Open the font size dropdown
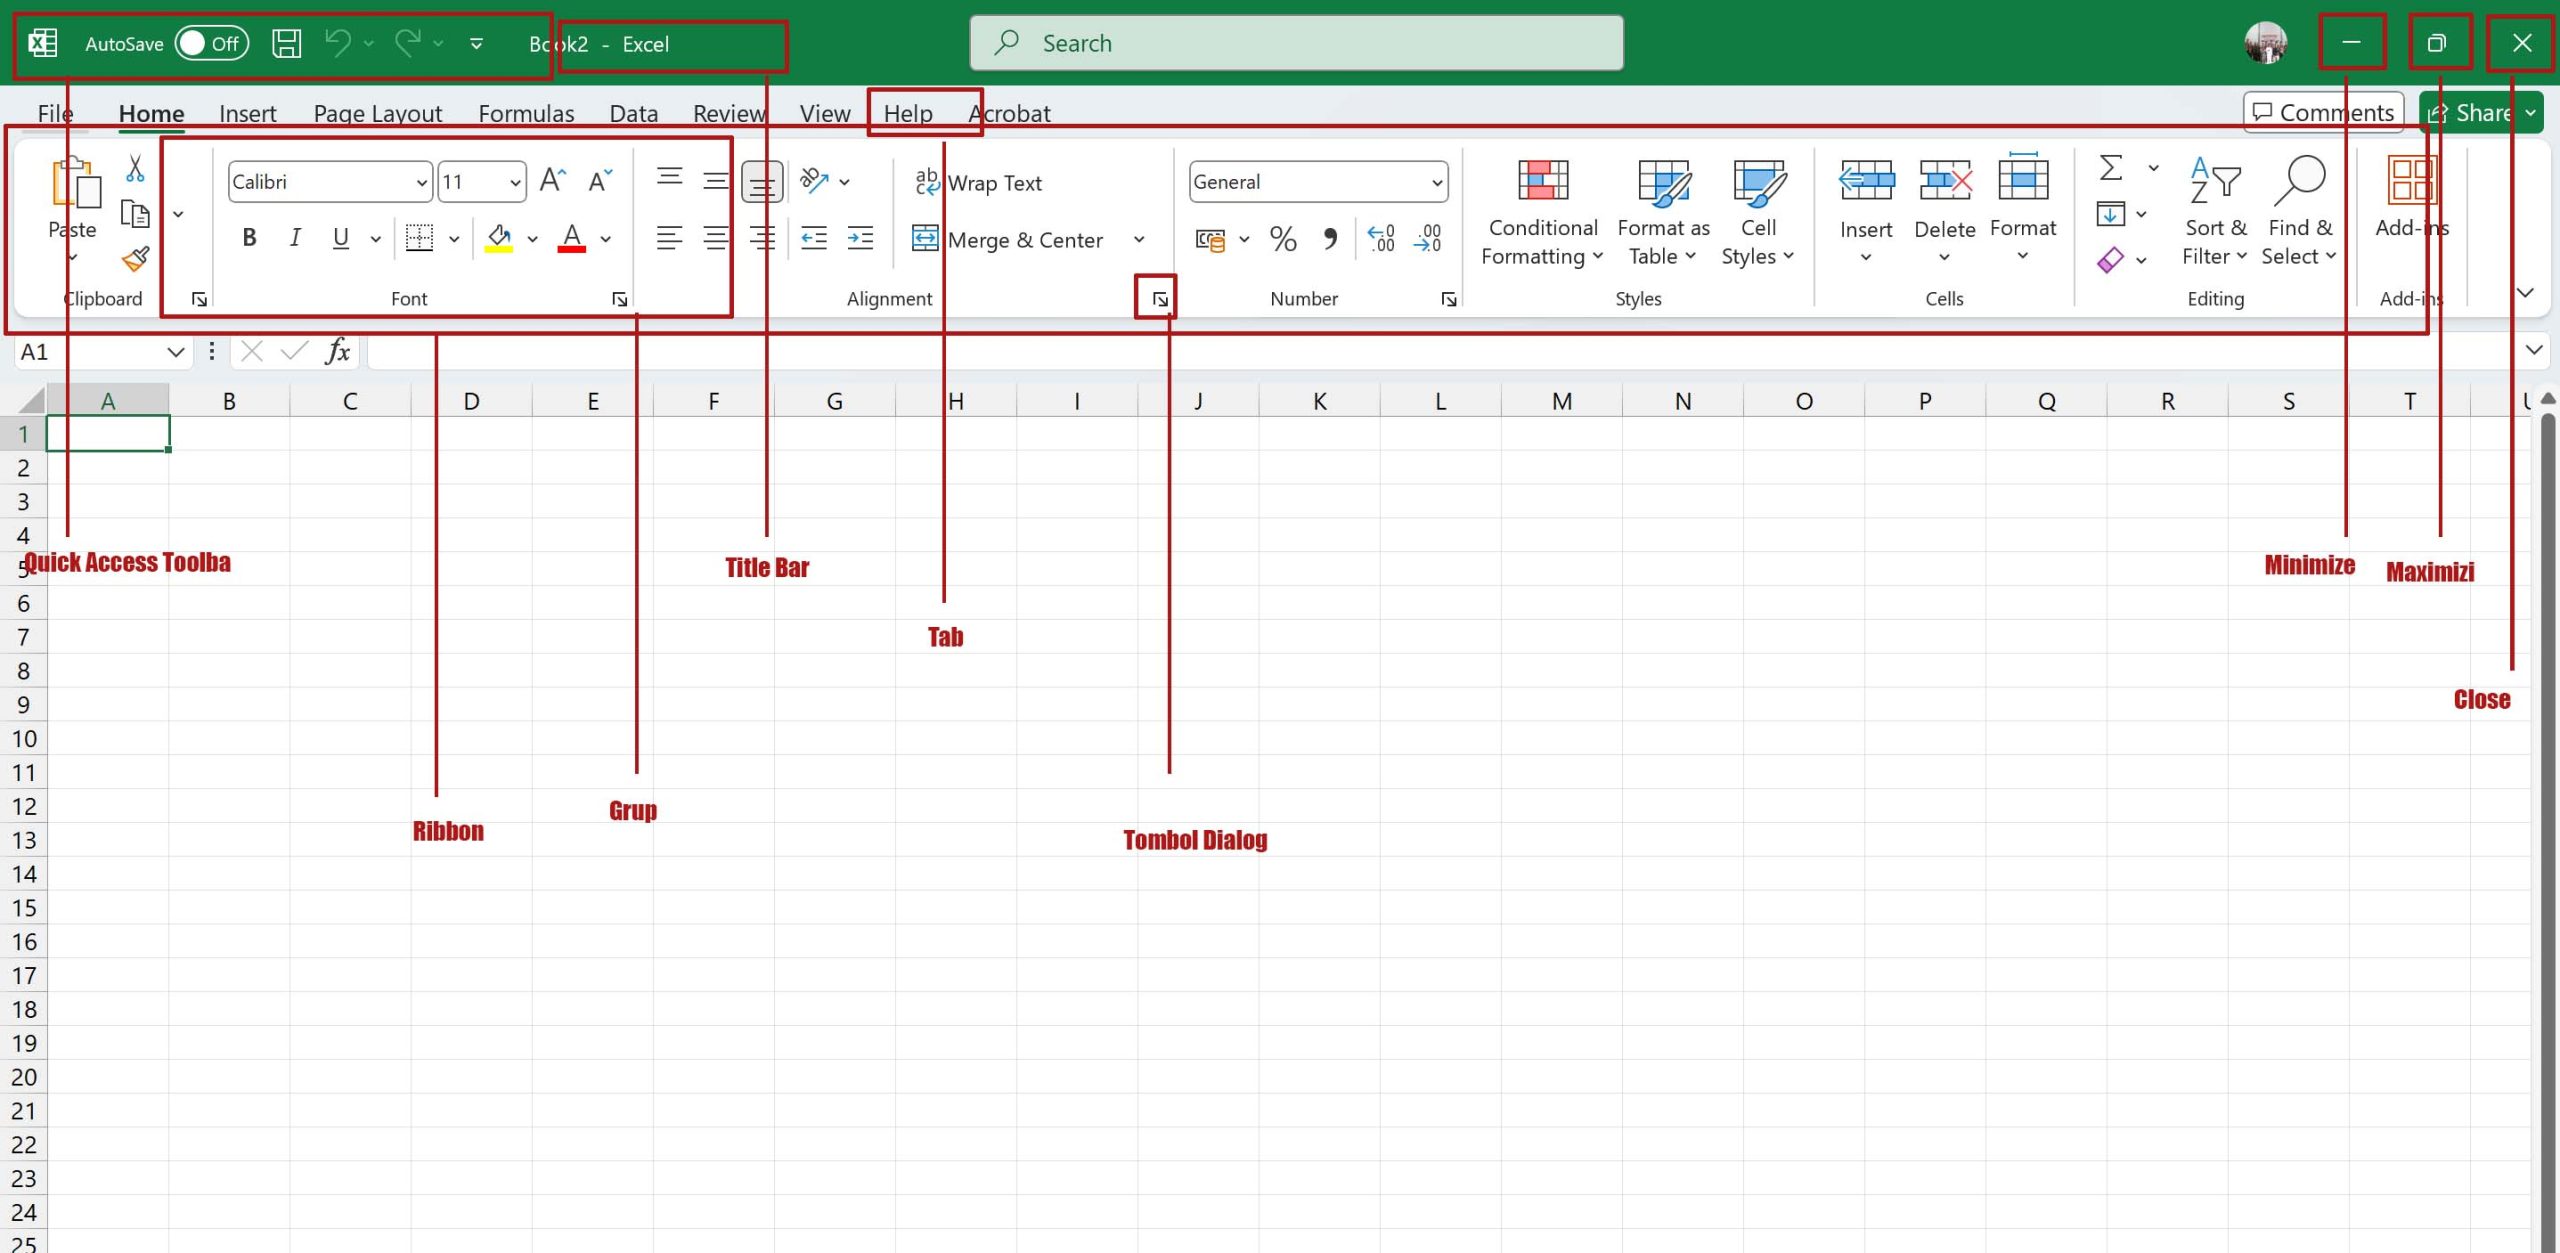This screenshot has height=1253, width=2560. tap(515, 182)
